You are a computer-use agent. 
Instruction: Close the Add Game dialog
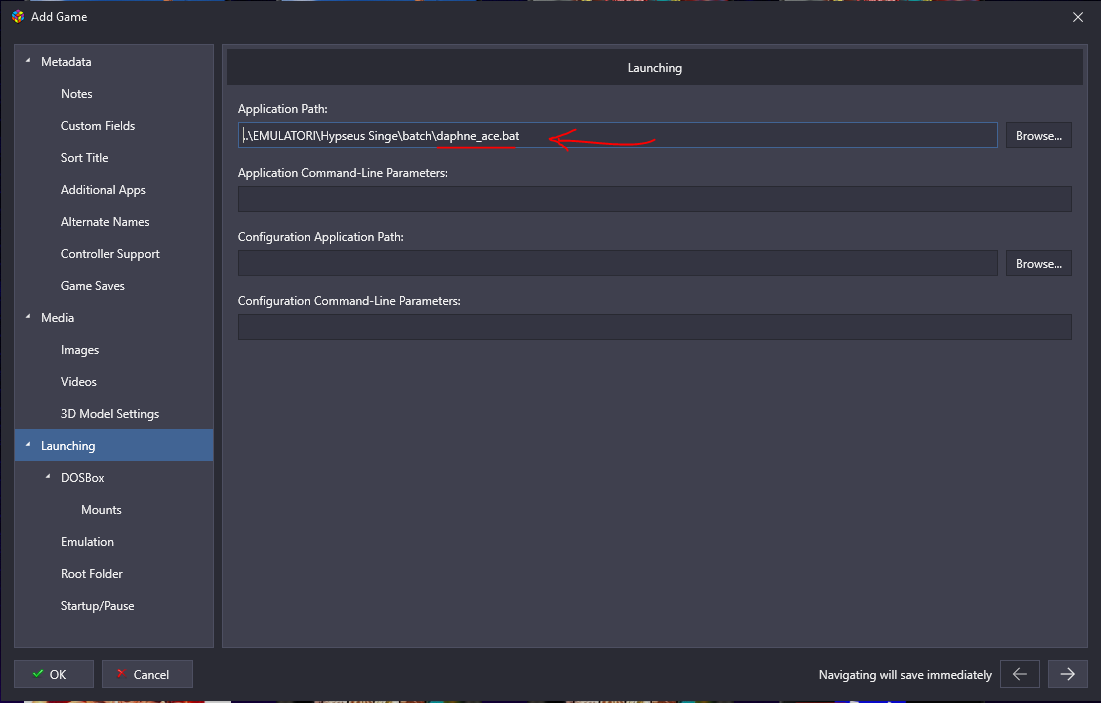pos(1078,17)
